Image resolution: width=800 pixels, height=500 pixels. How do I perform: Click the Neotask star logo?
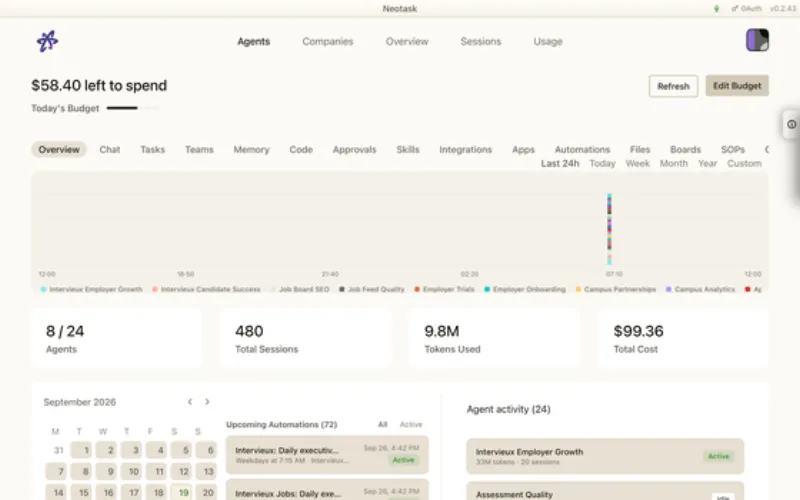[47, 41]
